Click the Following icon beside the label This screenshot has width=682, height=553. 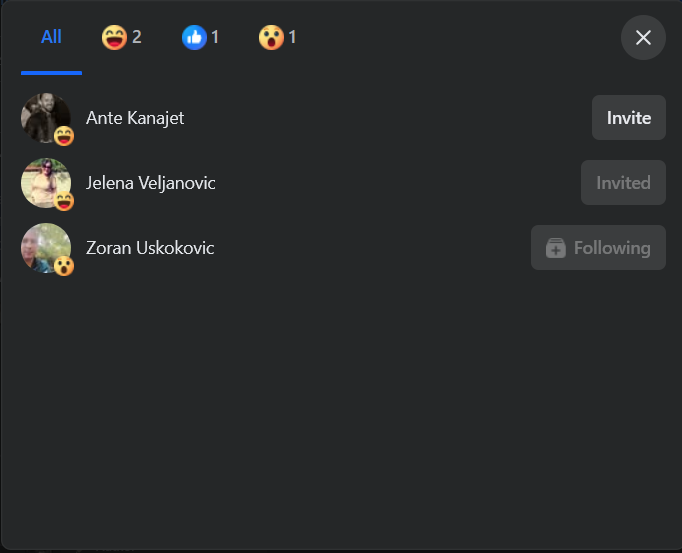[556, 248]
